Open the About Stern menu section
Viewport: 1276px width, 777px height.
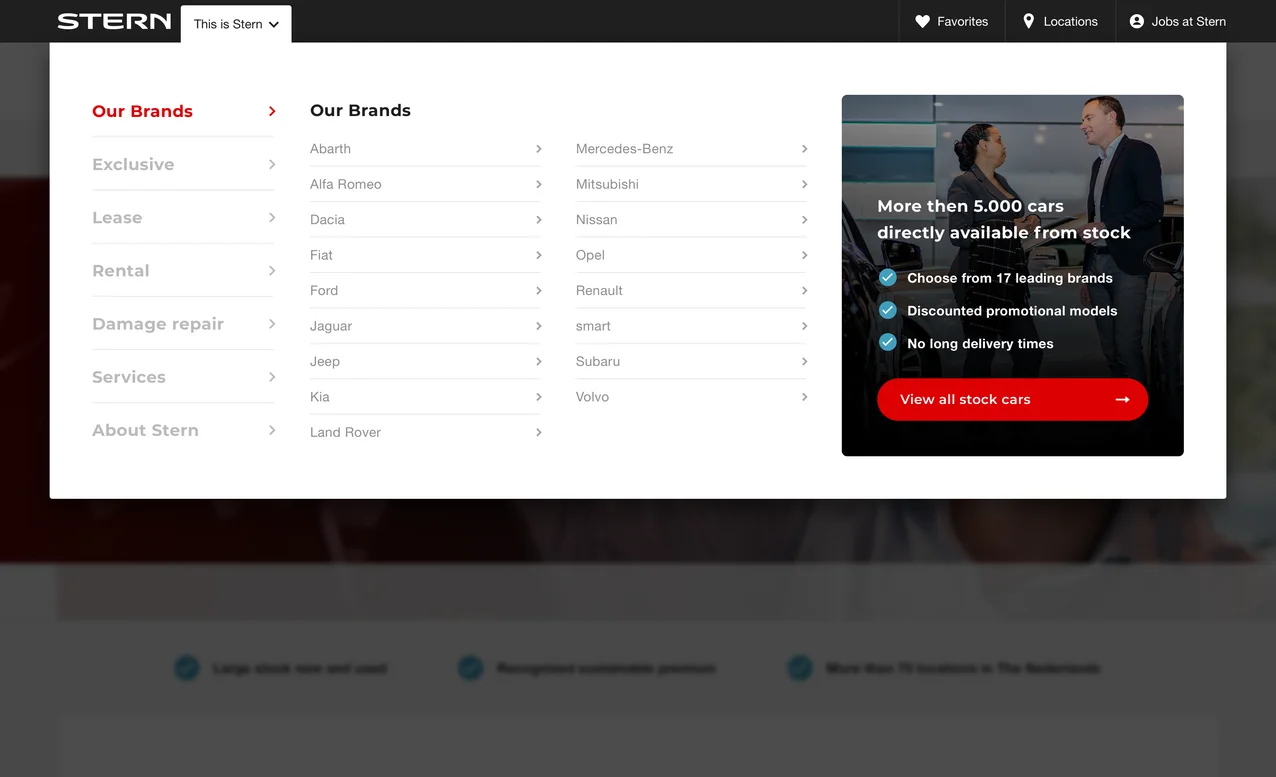145,430
